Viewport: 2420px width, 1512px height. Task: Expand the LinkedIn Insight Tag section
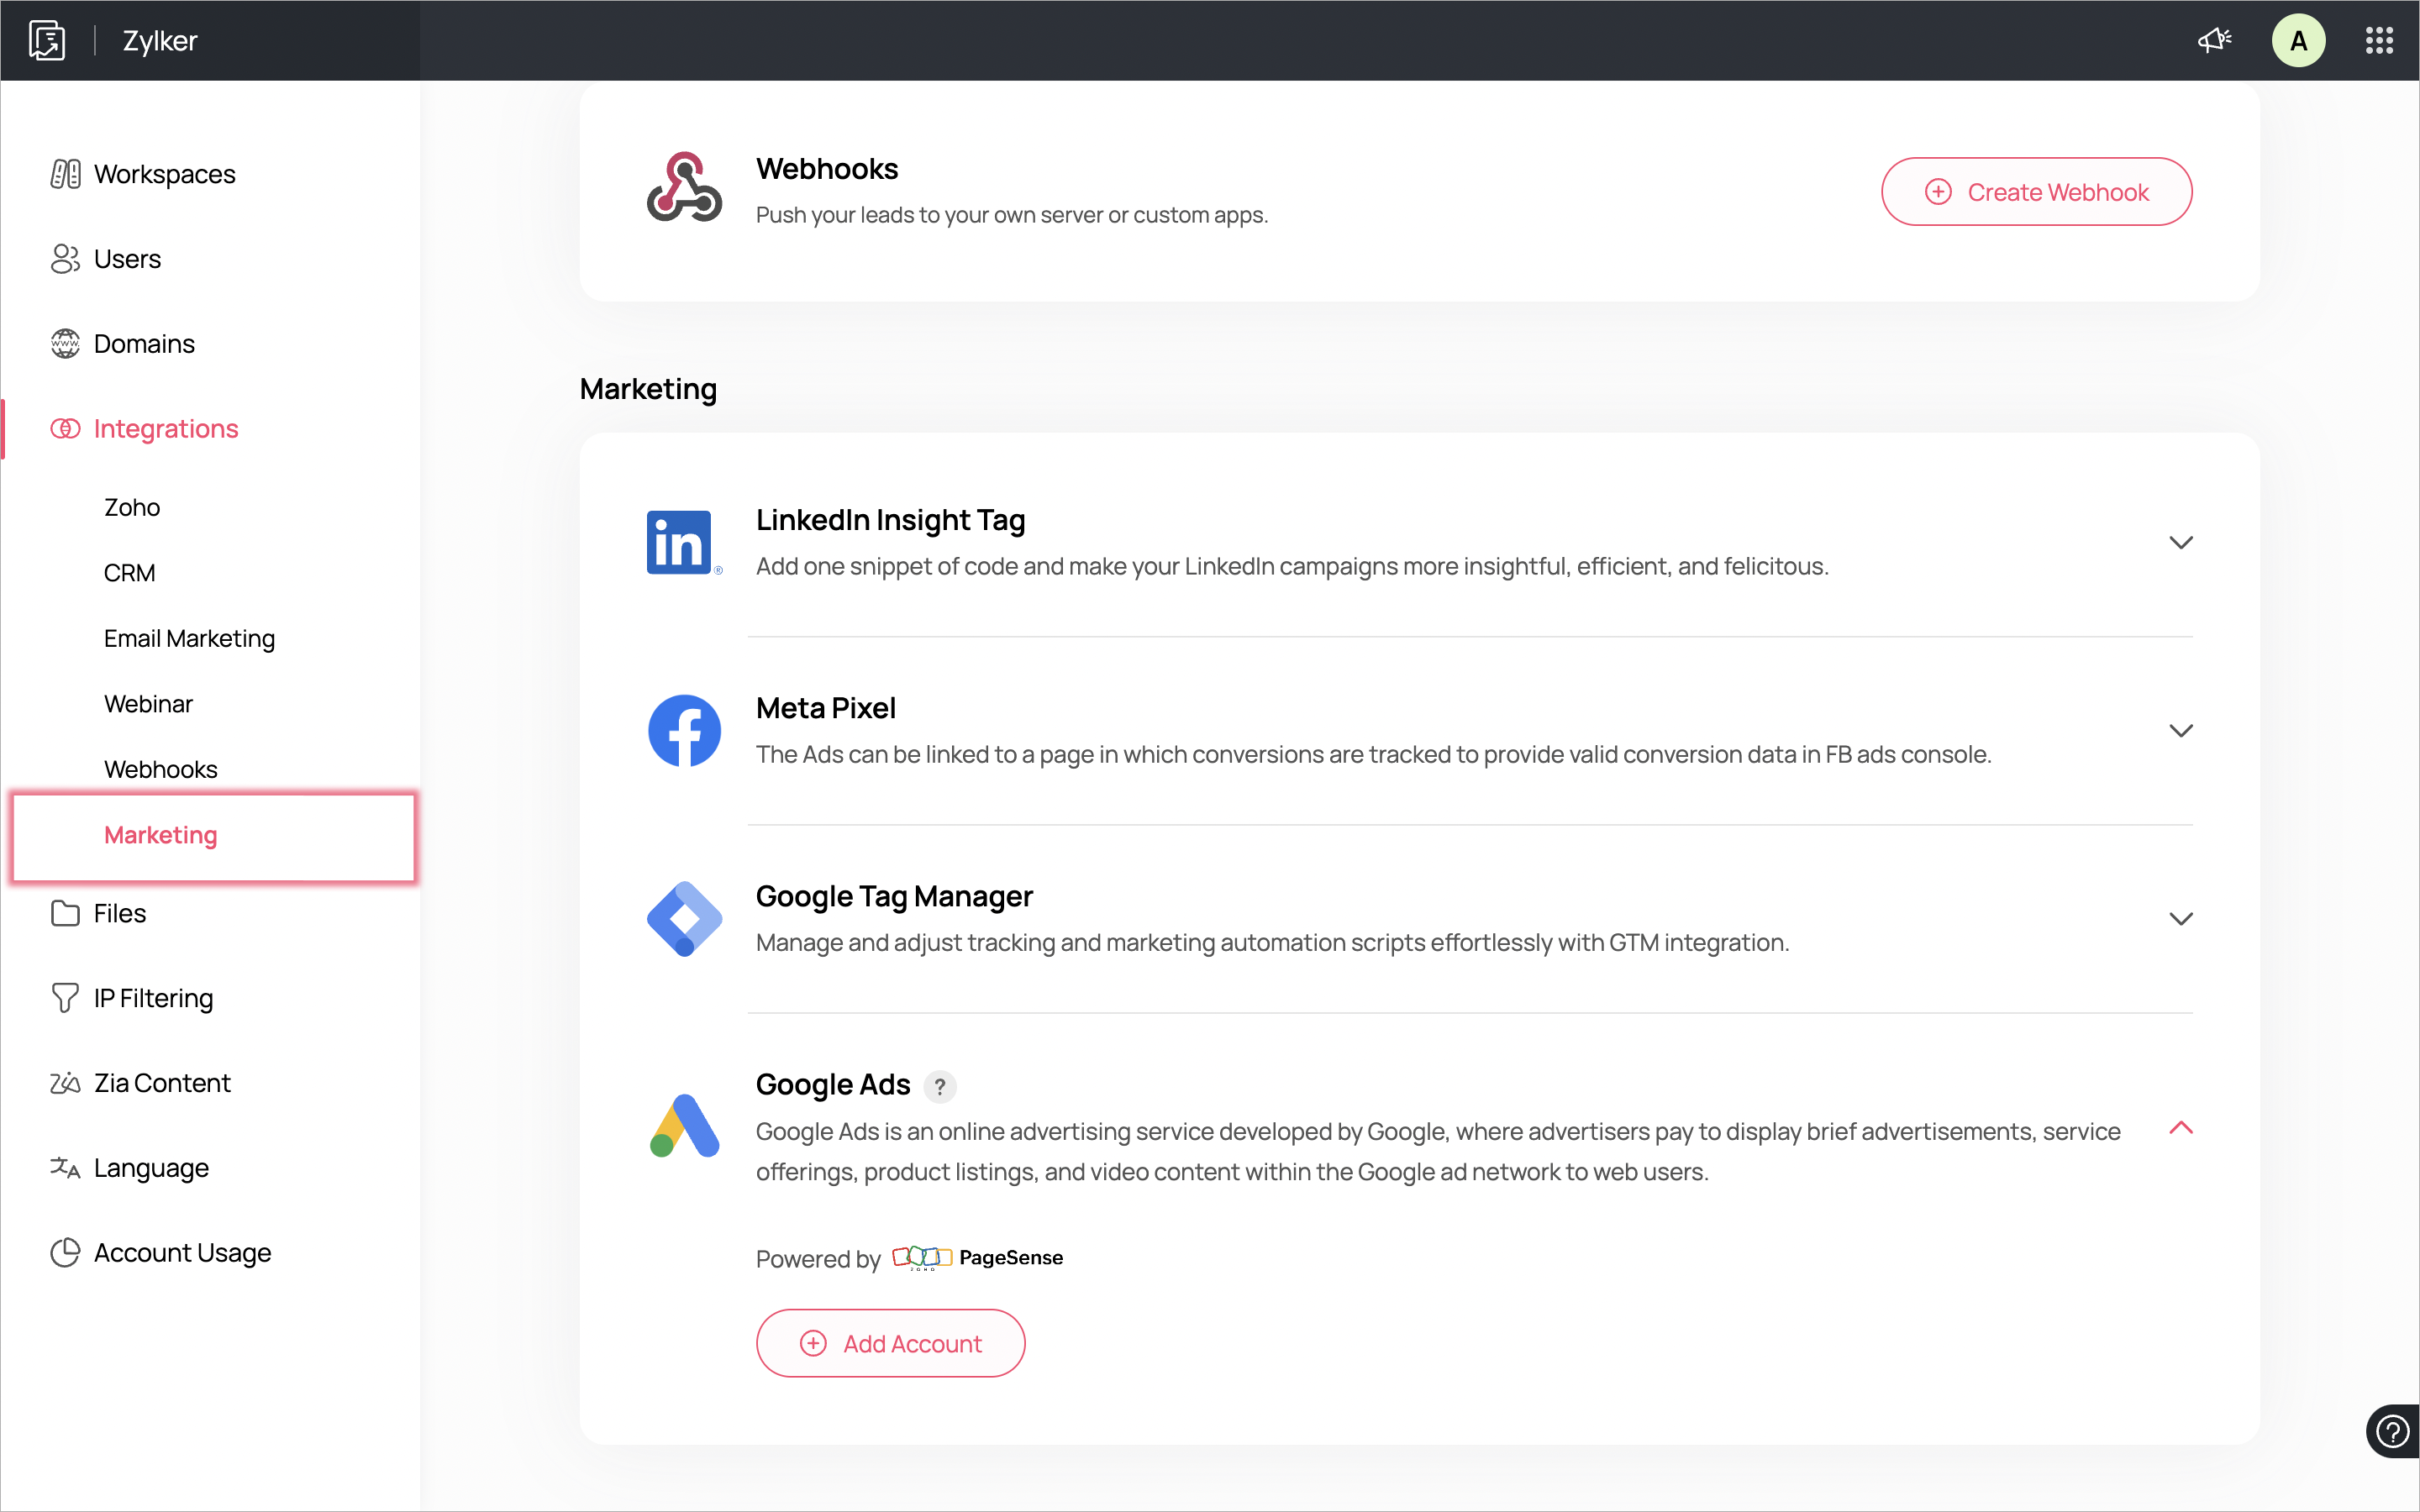(2180, 543)
